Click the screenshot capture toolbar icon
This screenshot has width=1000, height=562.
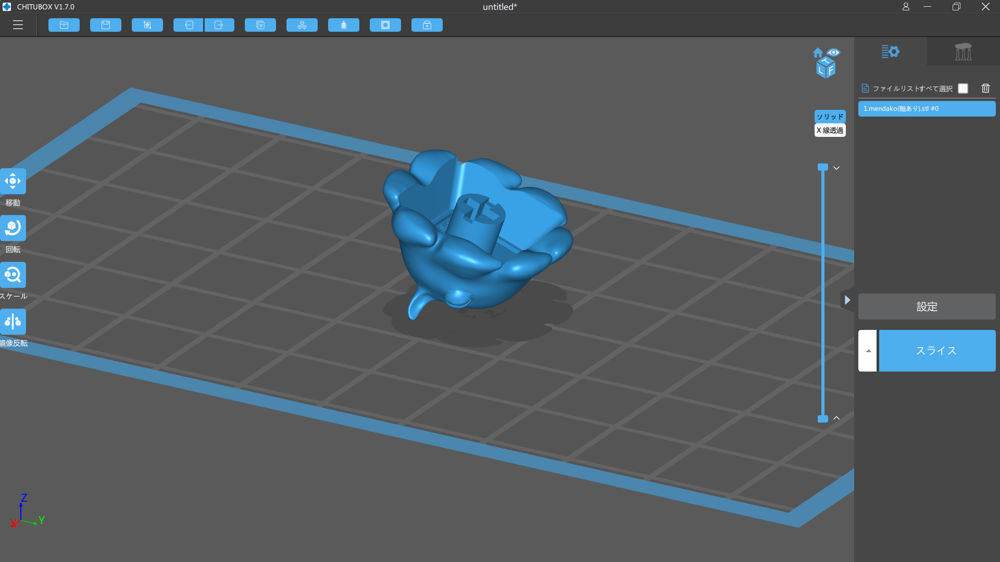[147, 25]
